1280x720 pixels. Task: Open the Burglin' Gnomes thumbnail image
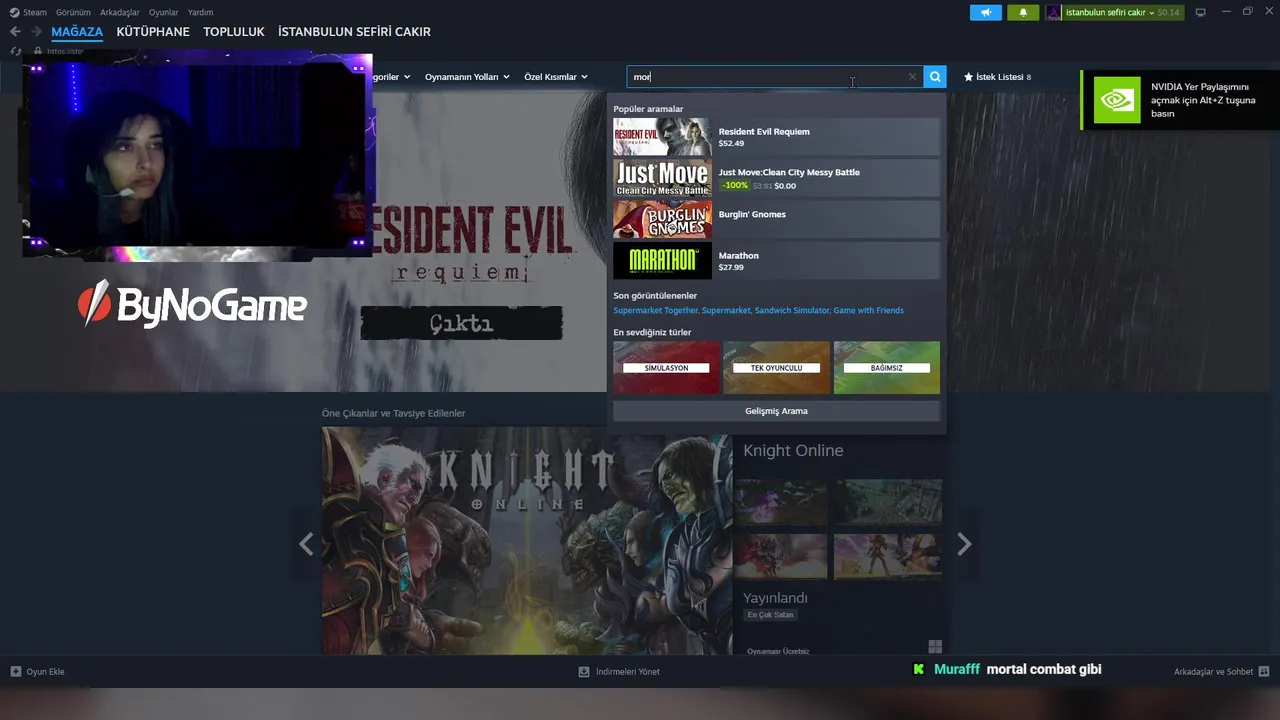[x=662, y=219]
